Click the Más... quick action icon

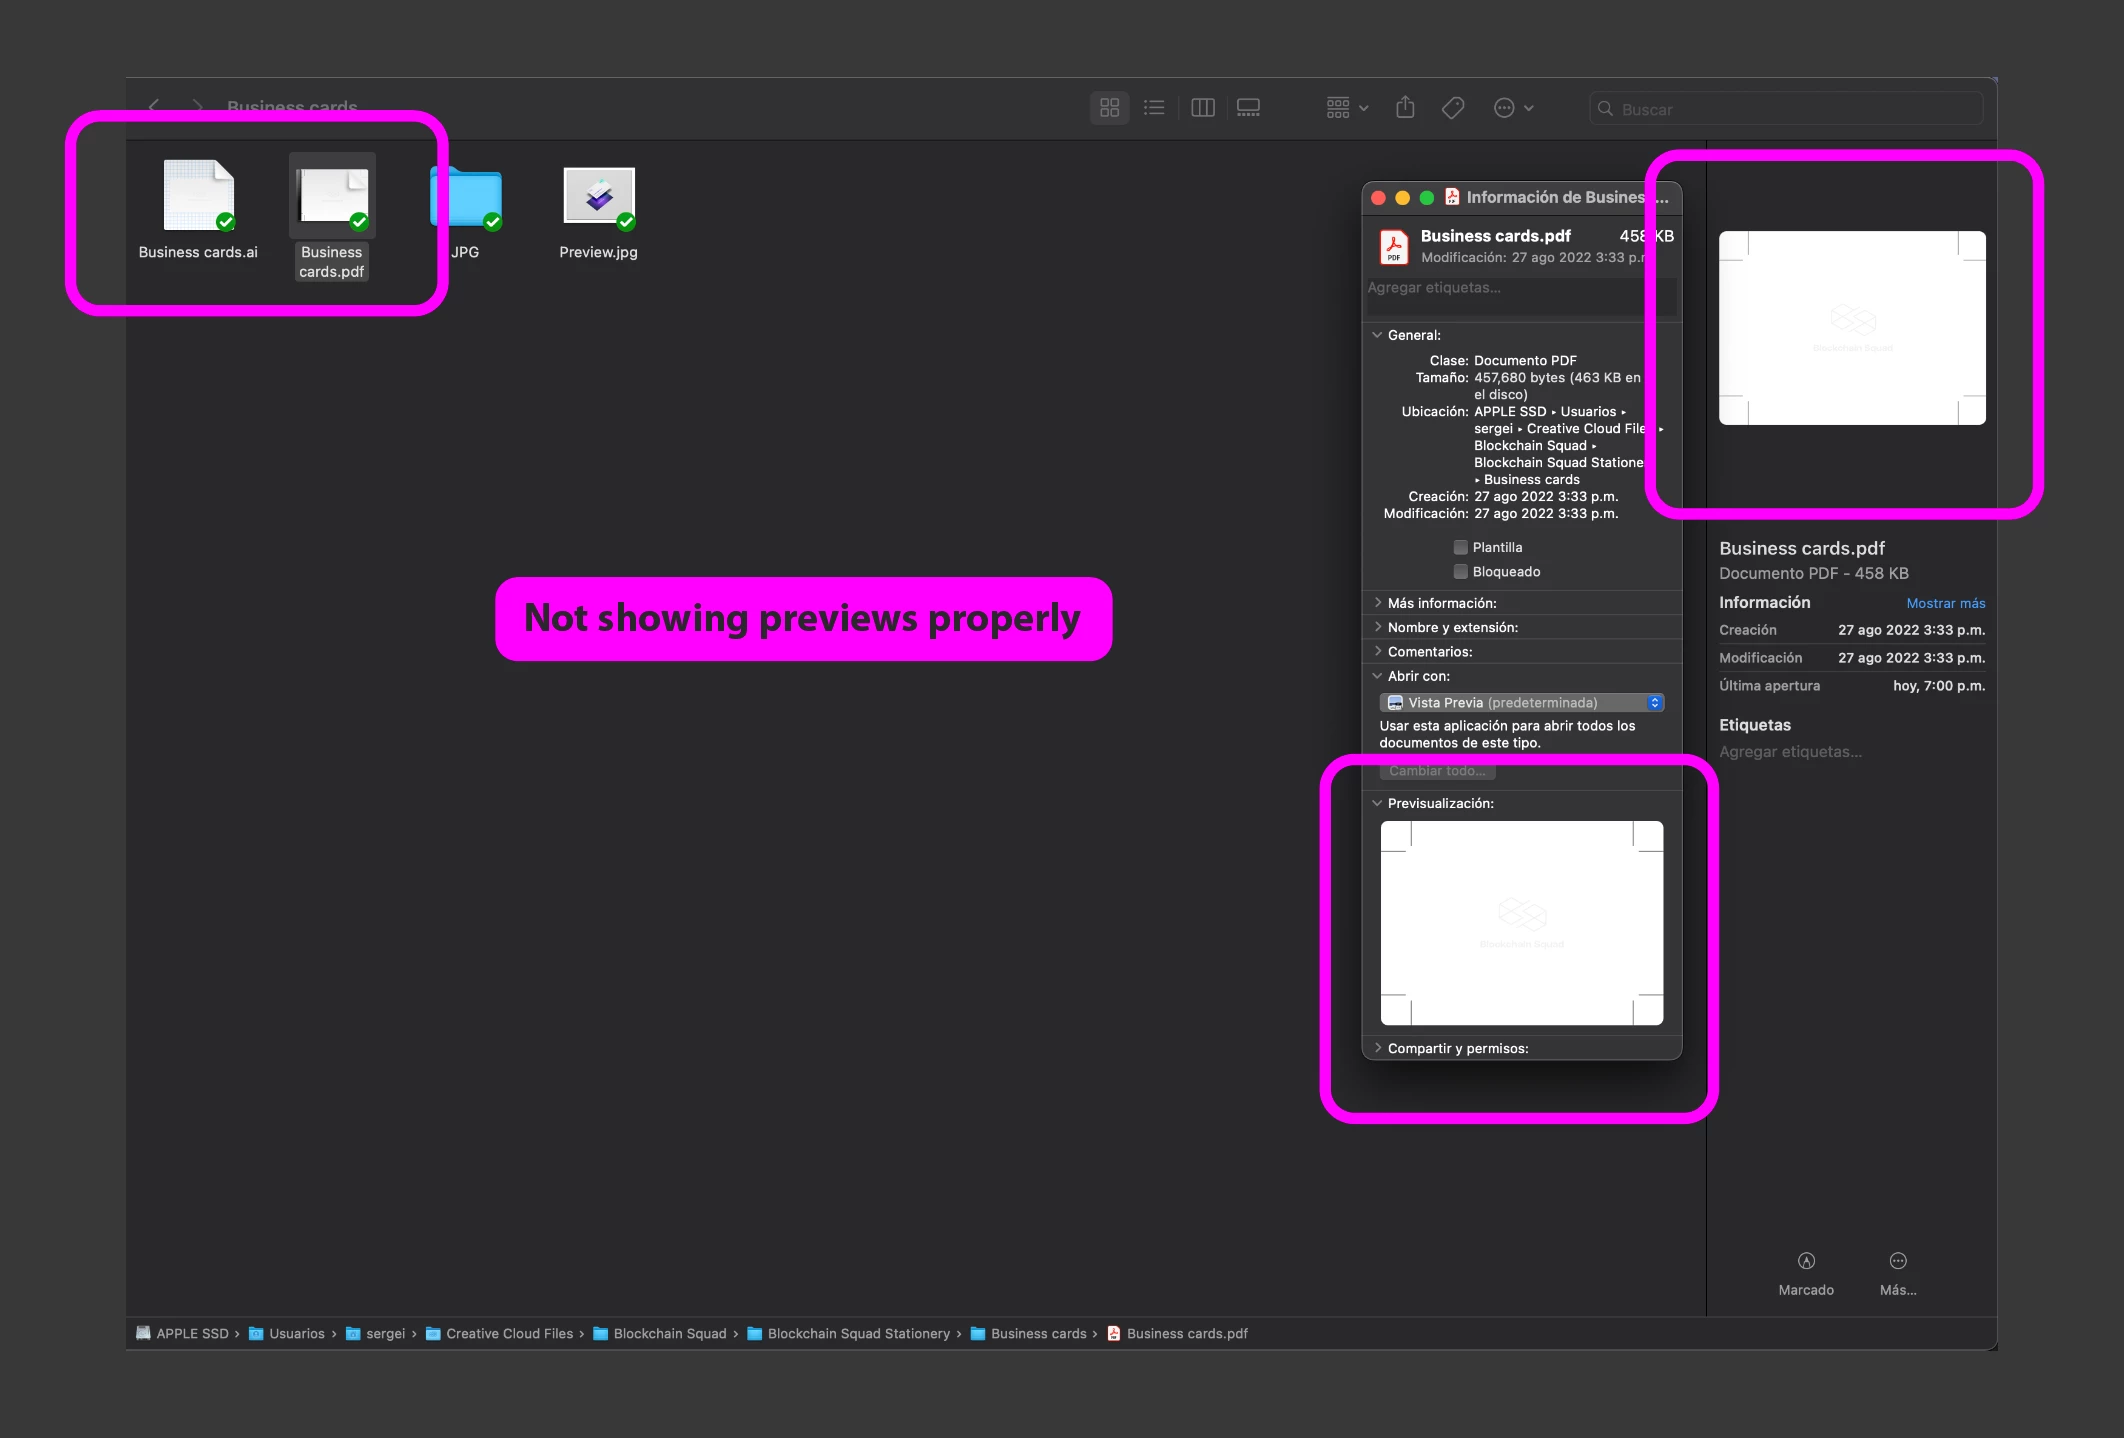coord(1897,1261)
